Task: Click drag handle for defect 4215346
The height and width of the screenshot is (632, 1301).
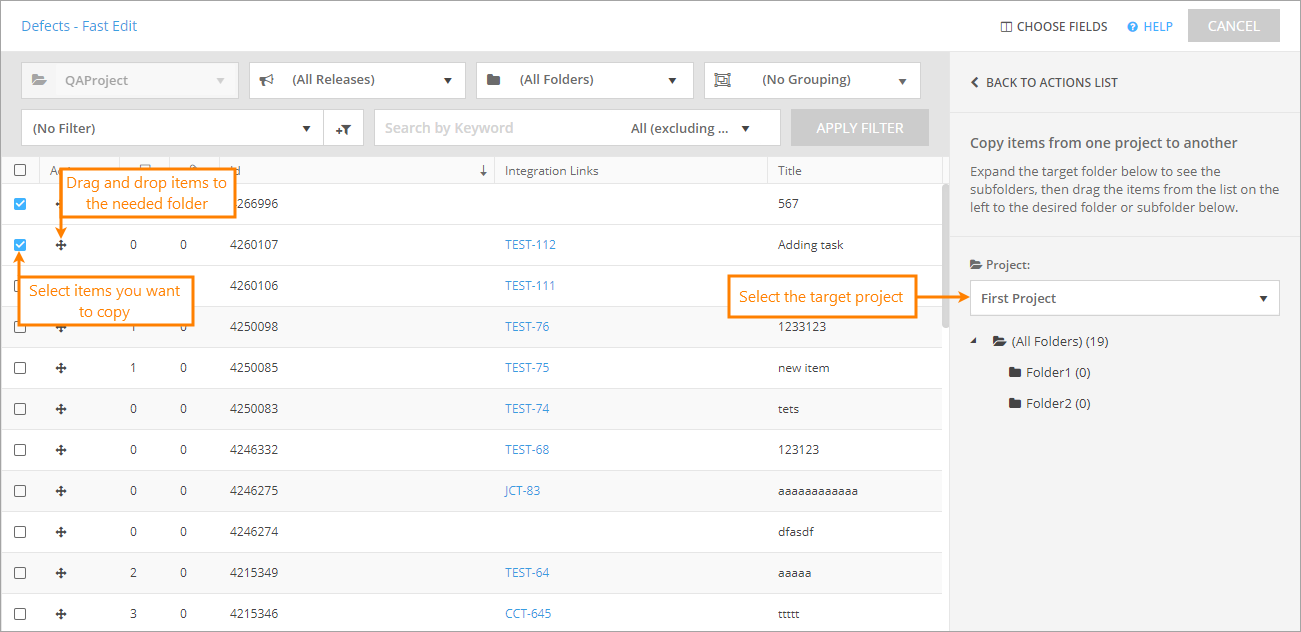Action: click(61, 614)
